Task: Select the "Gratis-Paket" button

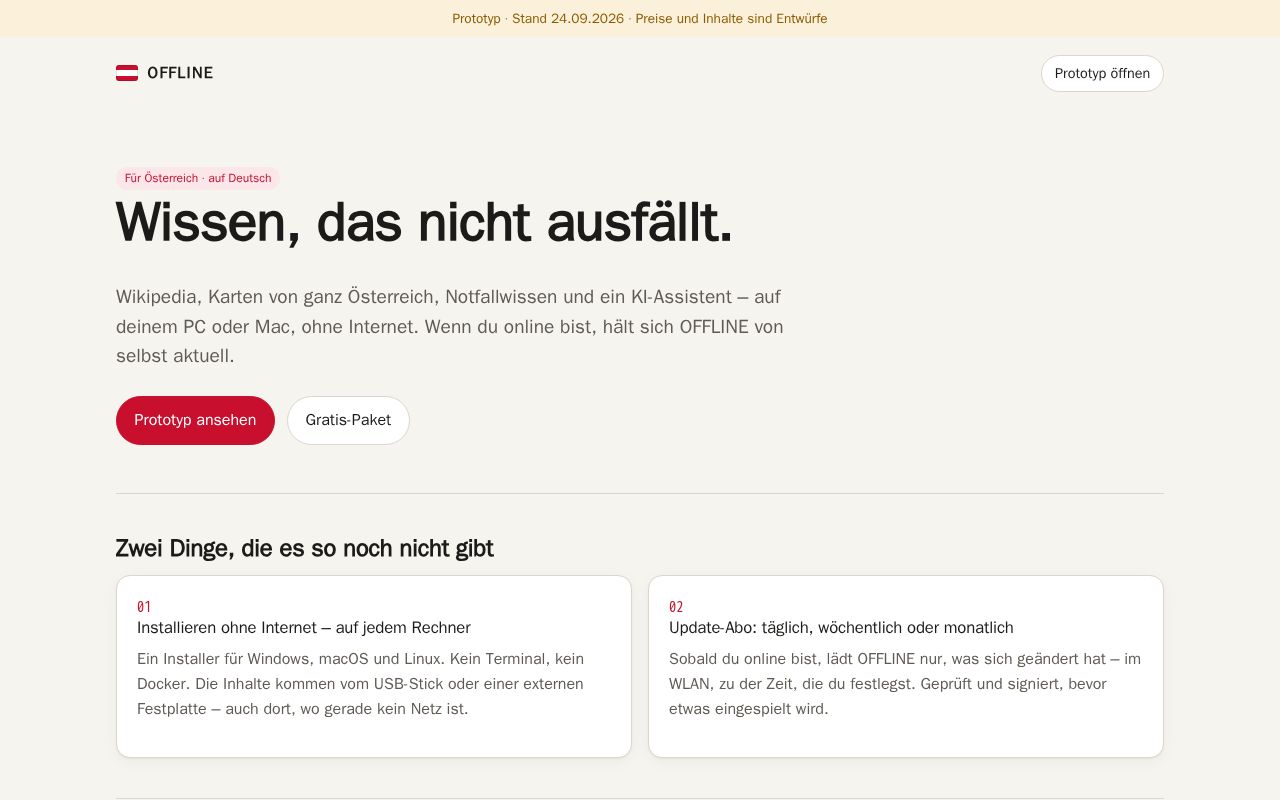Action: 348,420
